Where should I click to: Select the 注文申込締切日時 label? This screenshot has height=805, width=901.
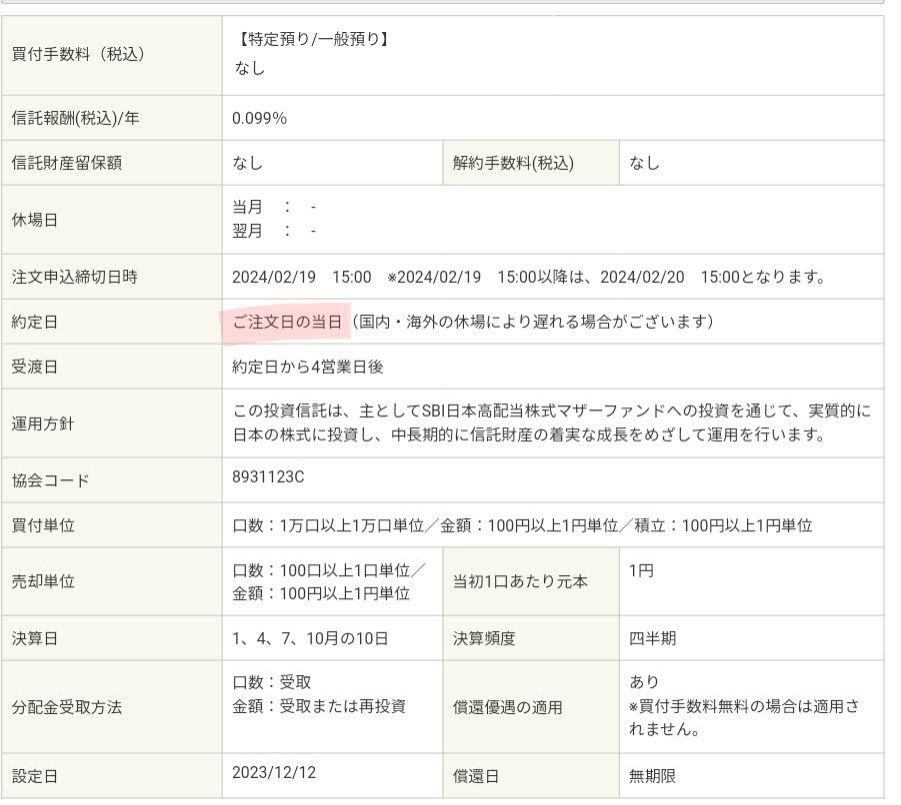pyautogui.click(x=75, y=277)
